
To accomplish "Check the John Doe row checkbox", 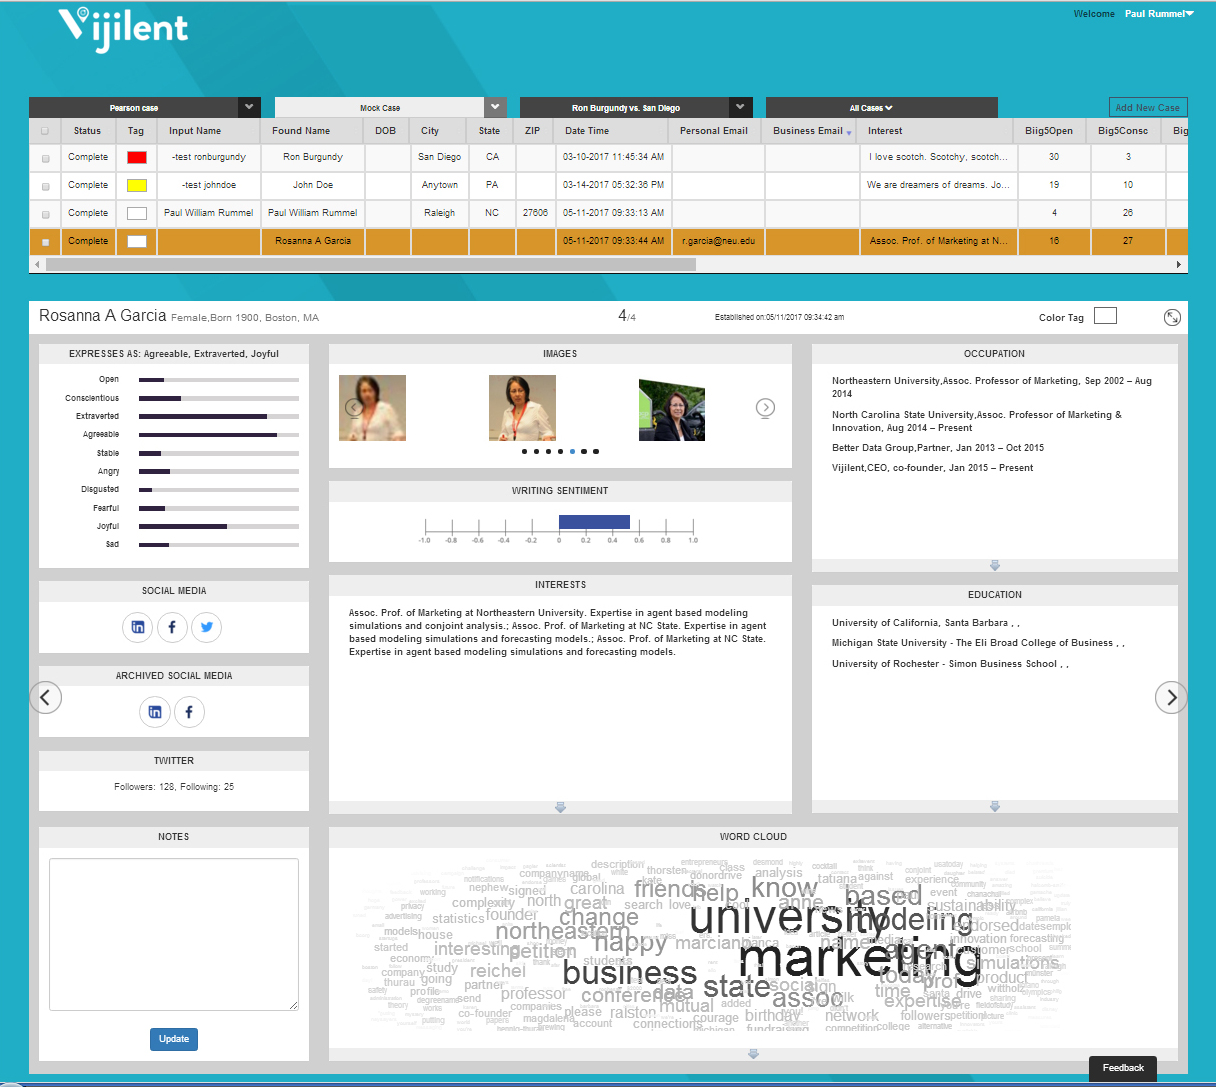I will coord(45,186).
